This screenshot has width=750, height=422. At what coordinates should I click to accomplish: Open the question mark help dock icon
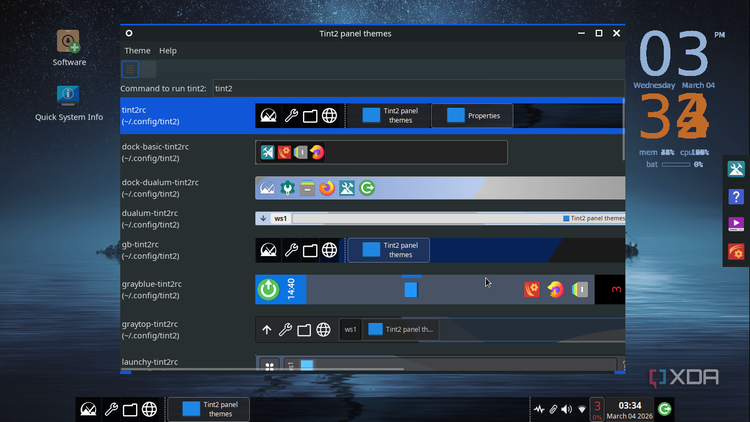736,197
